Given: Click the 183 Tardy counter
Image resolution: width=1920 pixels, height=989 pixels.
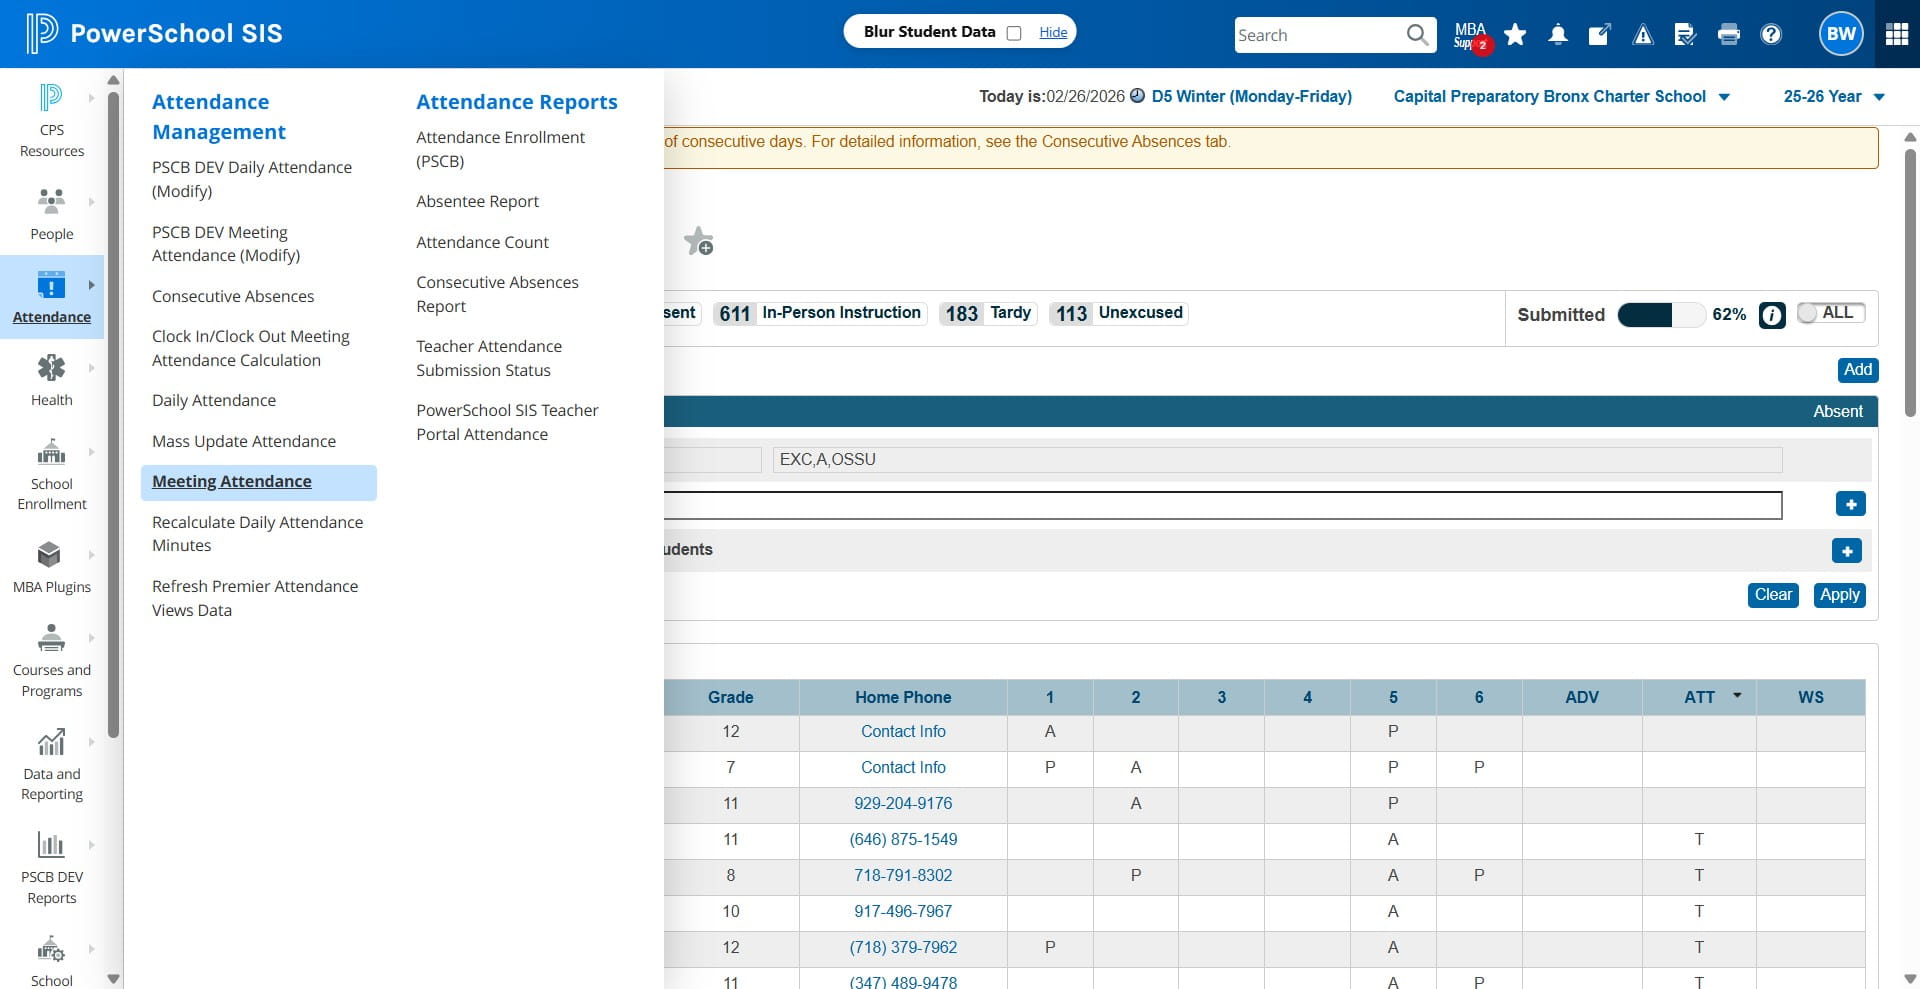Looking at the screenshot, I should pos(988,314).
